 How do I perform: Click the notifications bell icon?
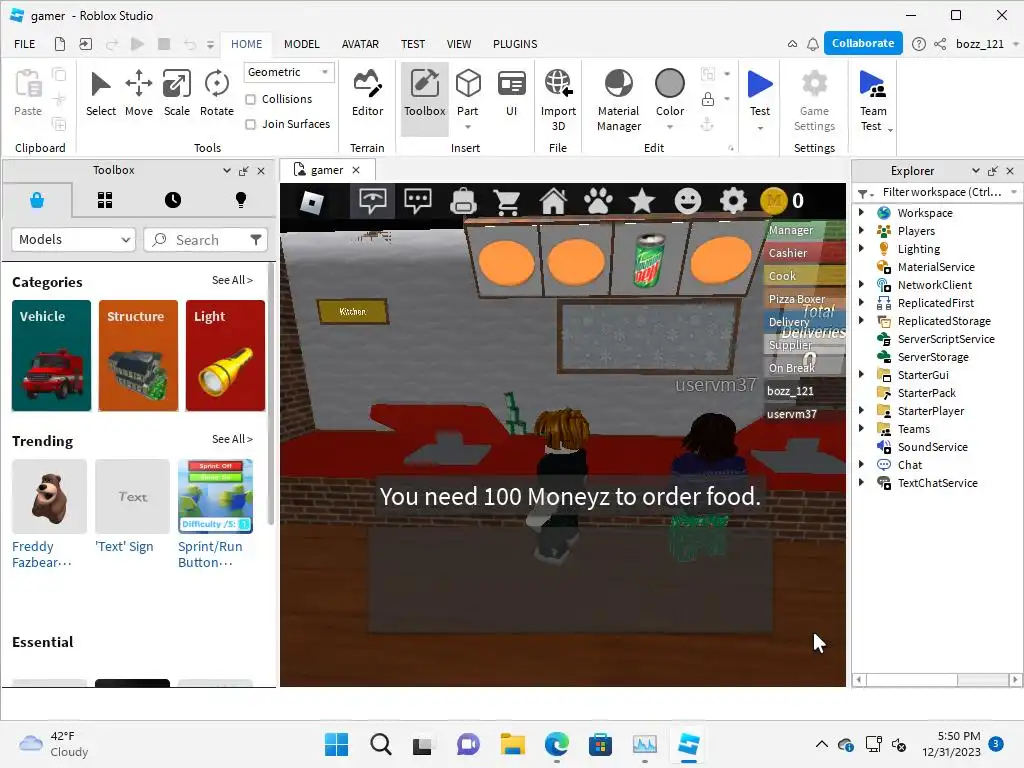pos(813,44)
